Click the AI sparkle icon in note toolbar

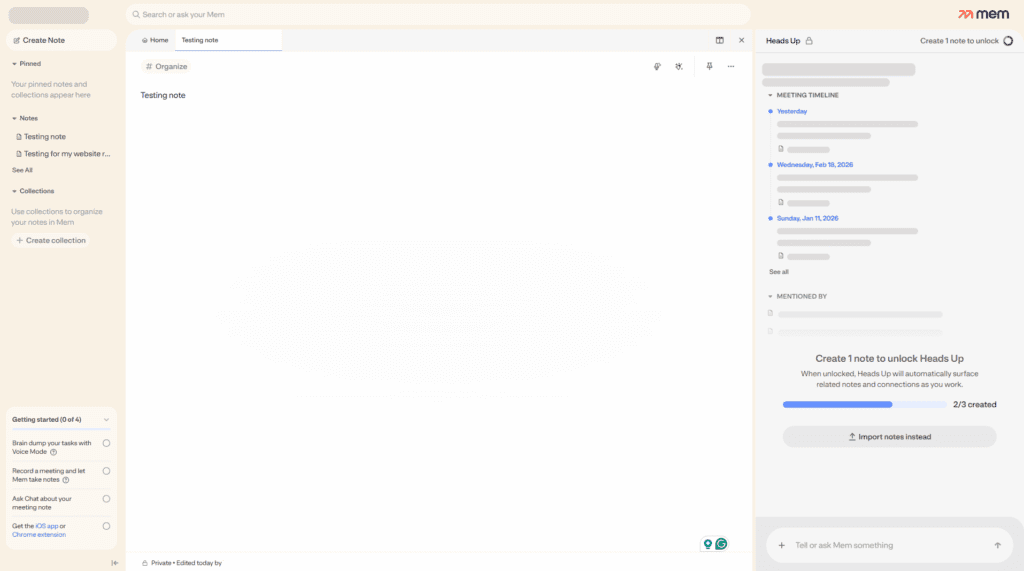pos(679,67)
